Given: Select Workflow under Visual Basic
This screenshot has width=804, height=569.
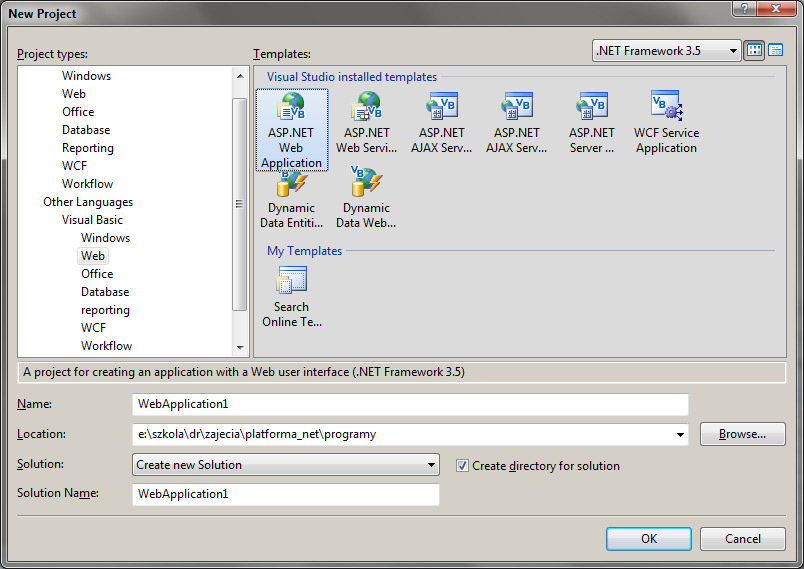Looking at the screenshot, I should 106,346.
